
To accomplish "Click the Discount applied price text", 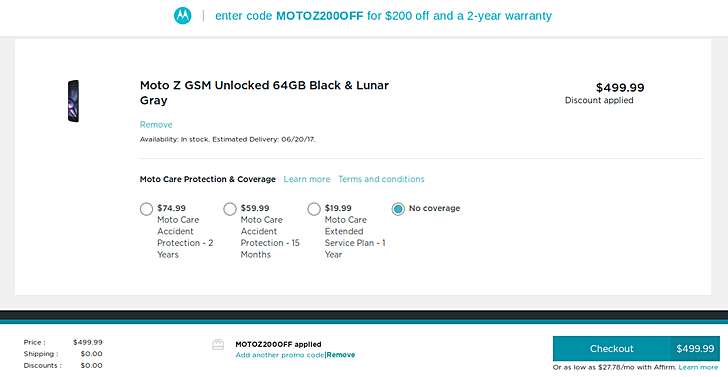I will pyautogui.click(x=599, y=100).
